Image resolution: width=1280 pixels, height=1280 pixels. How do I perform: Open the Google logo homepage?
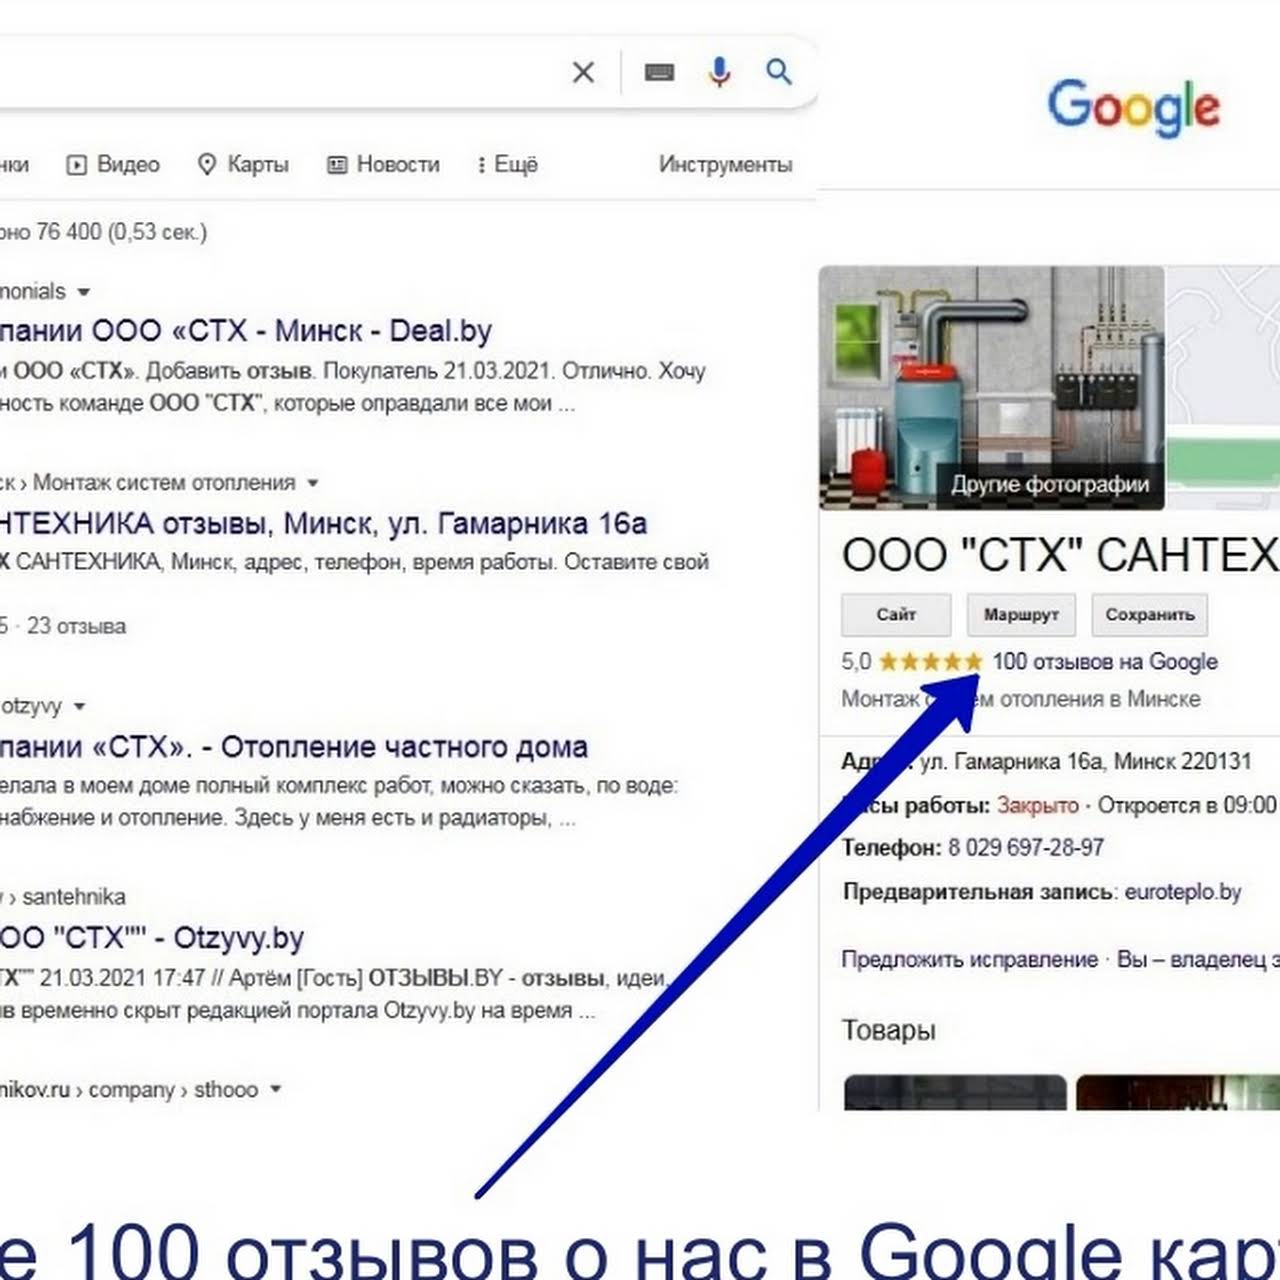coord(1133,108)
